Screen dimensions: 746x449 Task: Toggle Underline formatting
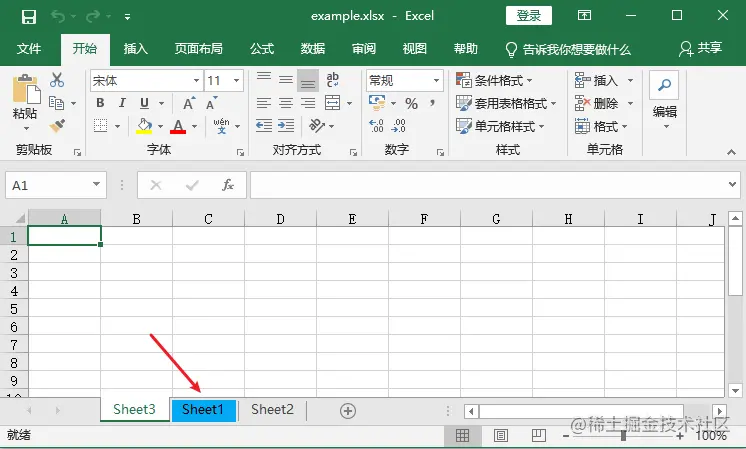click(145, 103)
